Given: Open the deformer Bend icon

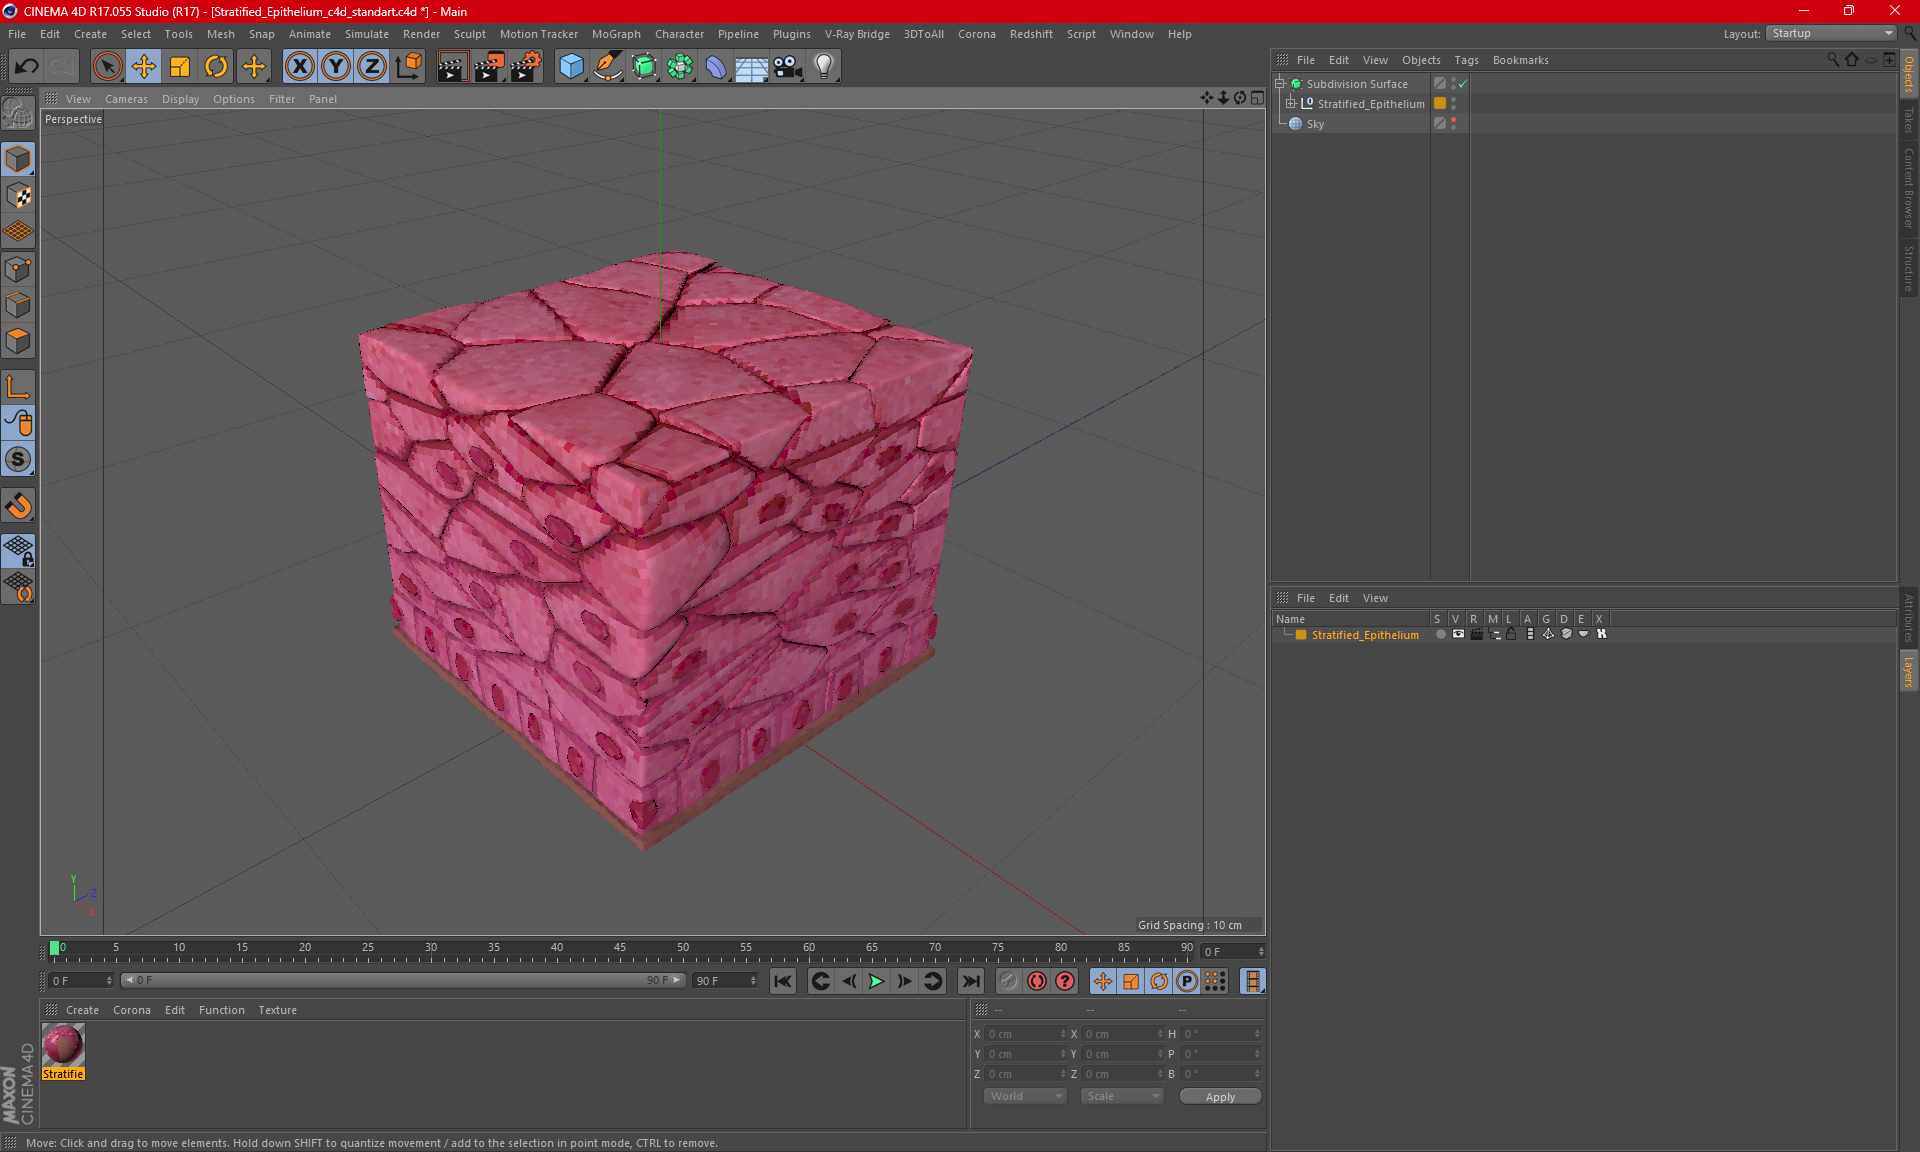Looking at the screenshot, I should [x=716, y=67].
